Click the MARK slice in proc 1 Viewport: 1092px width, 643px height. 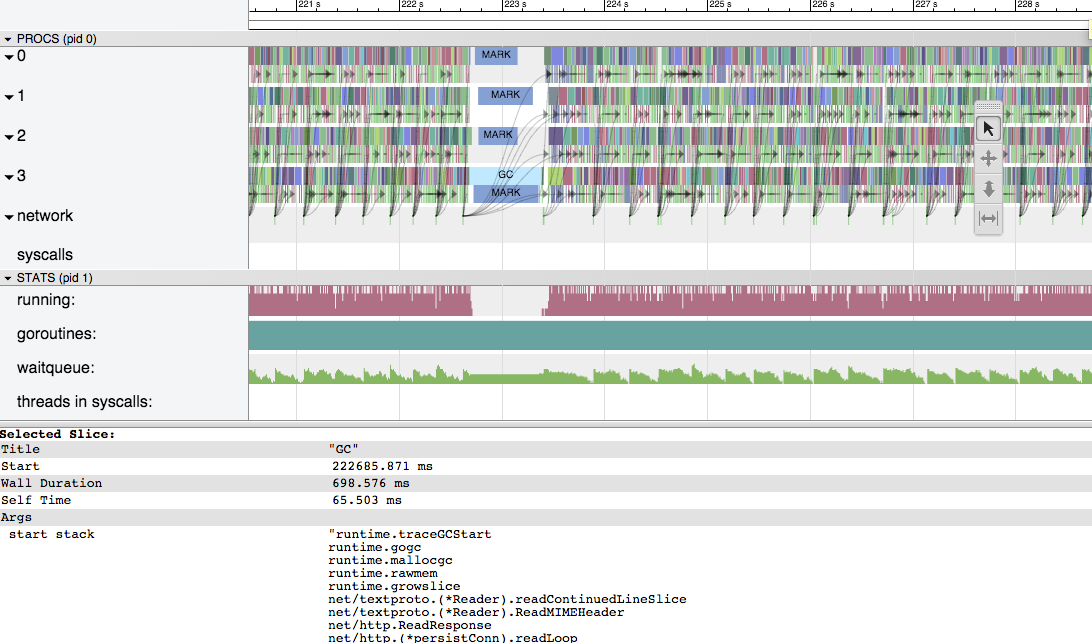click(505, 95)
